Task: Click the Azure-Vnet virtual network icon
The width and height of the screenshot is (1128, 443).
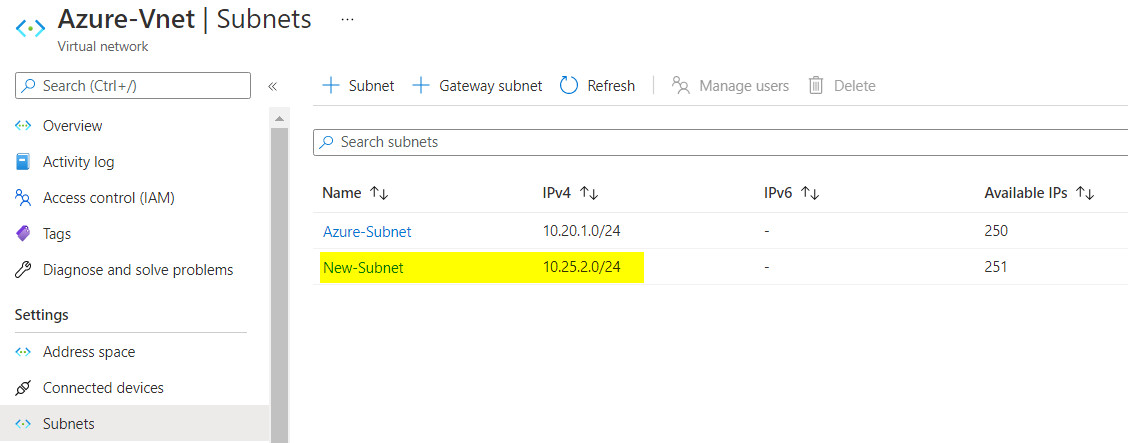Action: pos(30,29)
